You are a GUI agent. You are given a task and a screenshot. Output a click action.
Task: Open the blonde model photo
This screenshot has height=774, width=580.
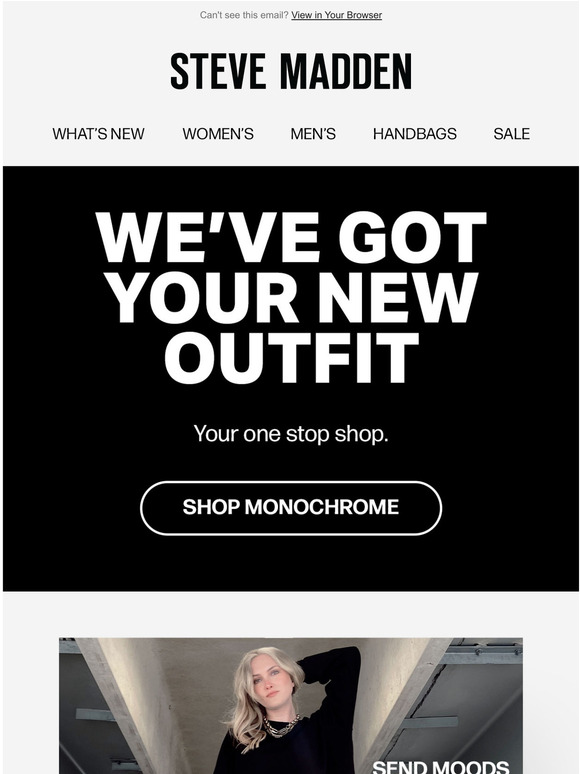click(x=291, y=706)
